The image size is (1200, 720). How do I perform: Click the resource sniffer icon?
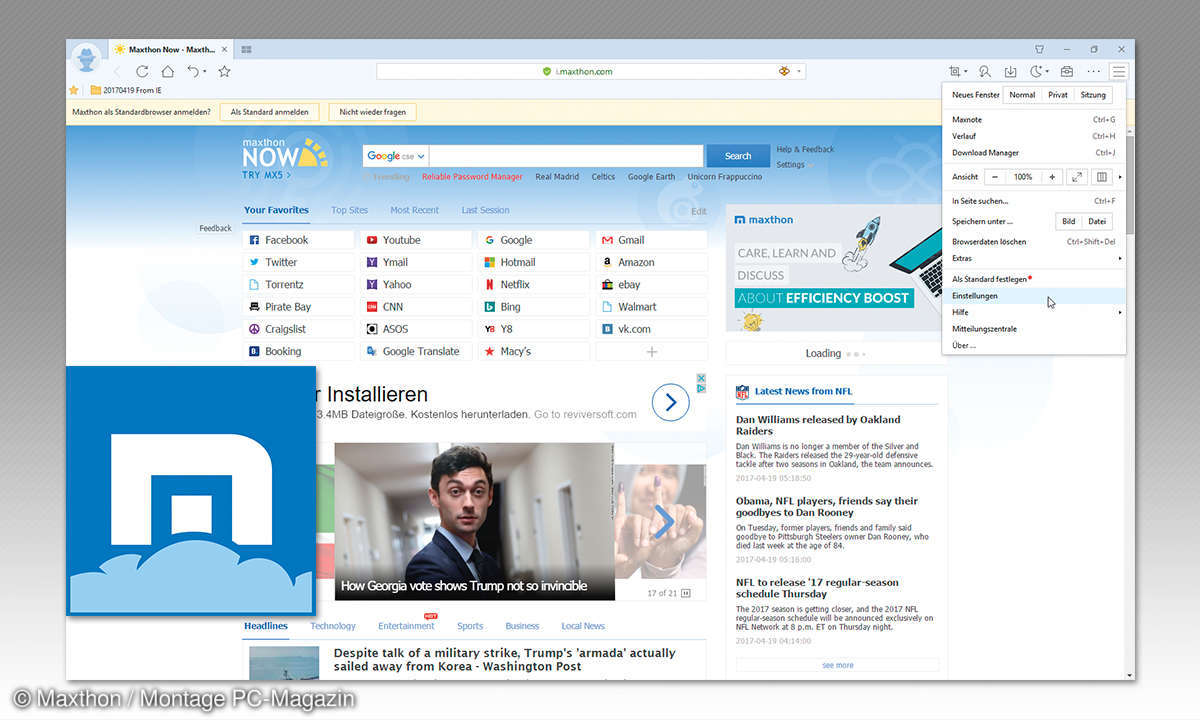984,71
